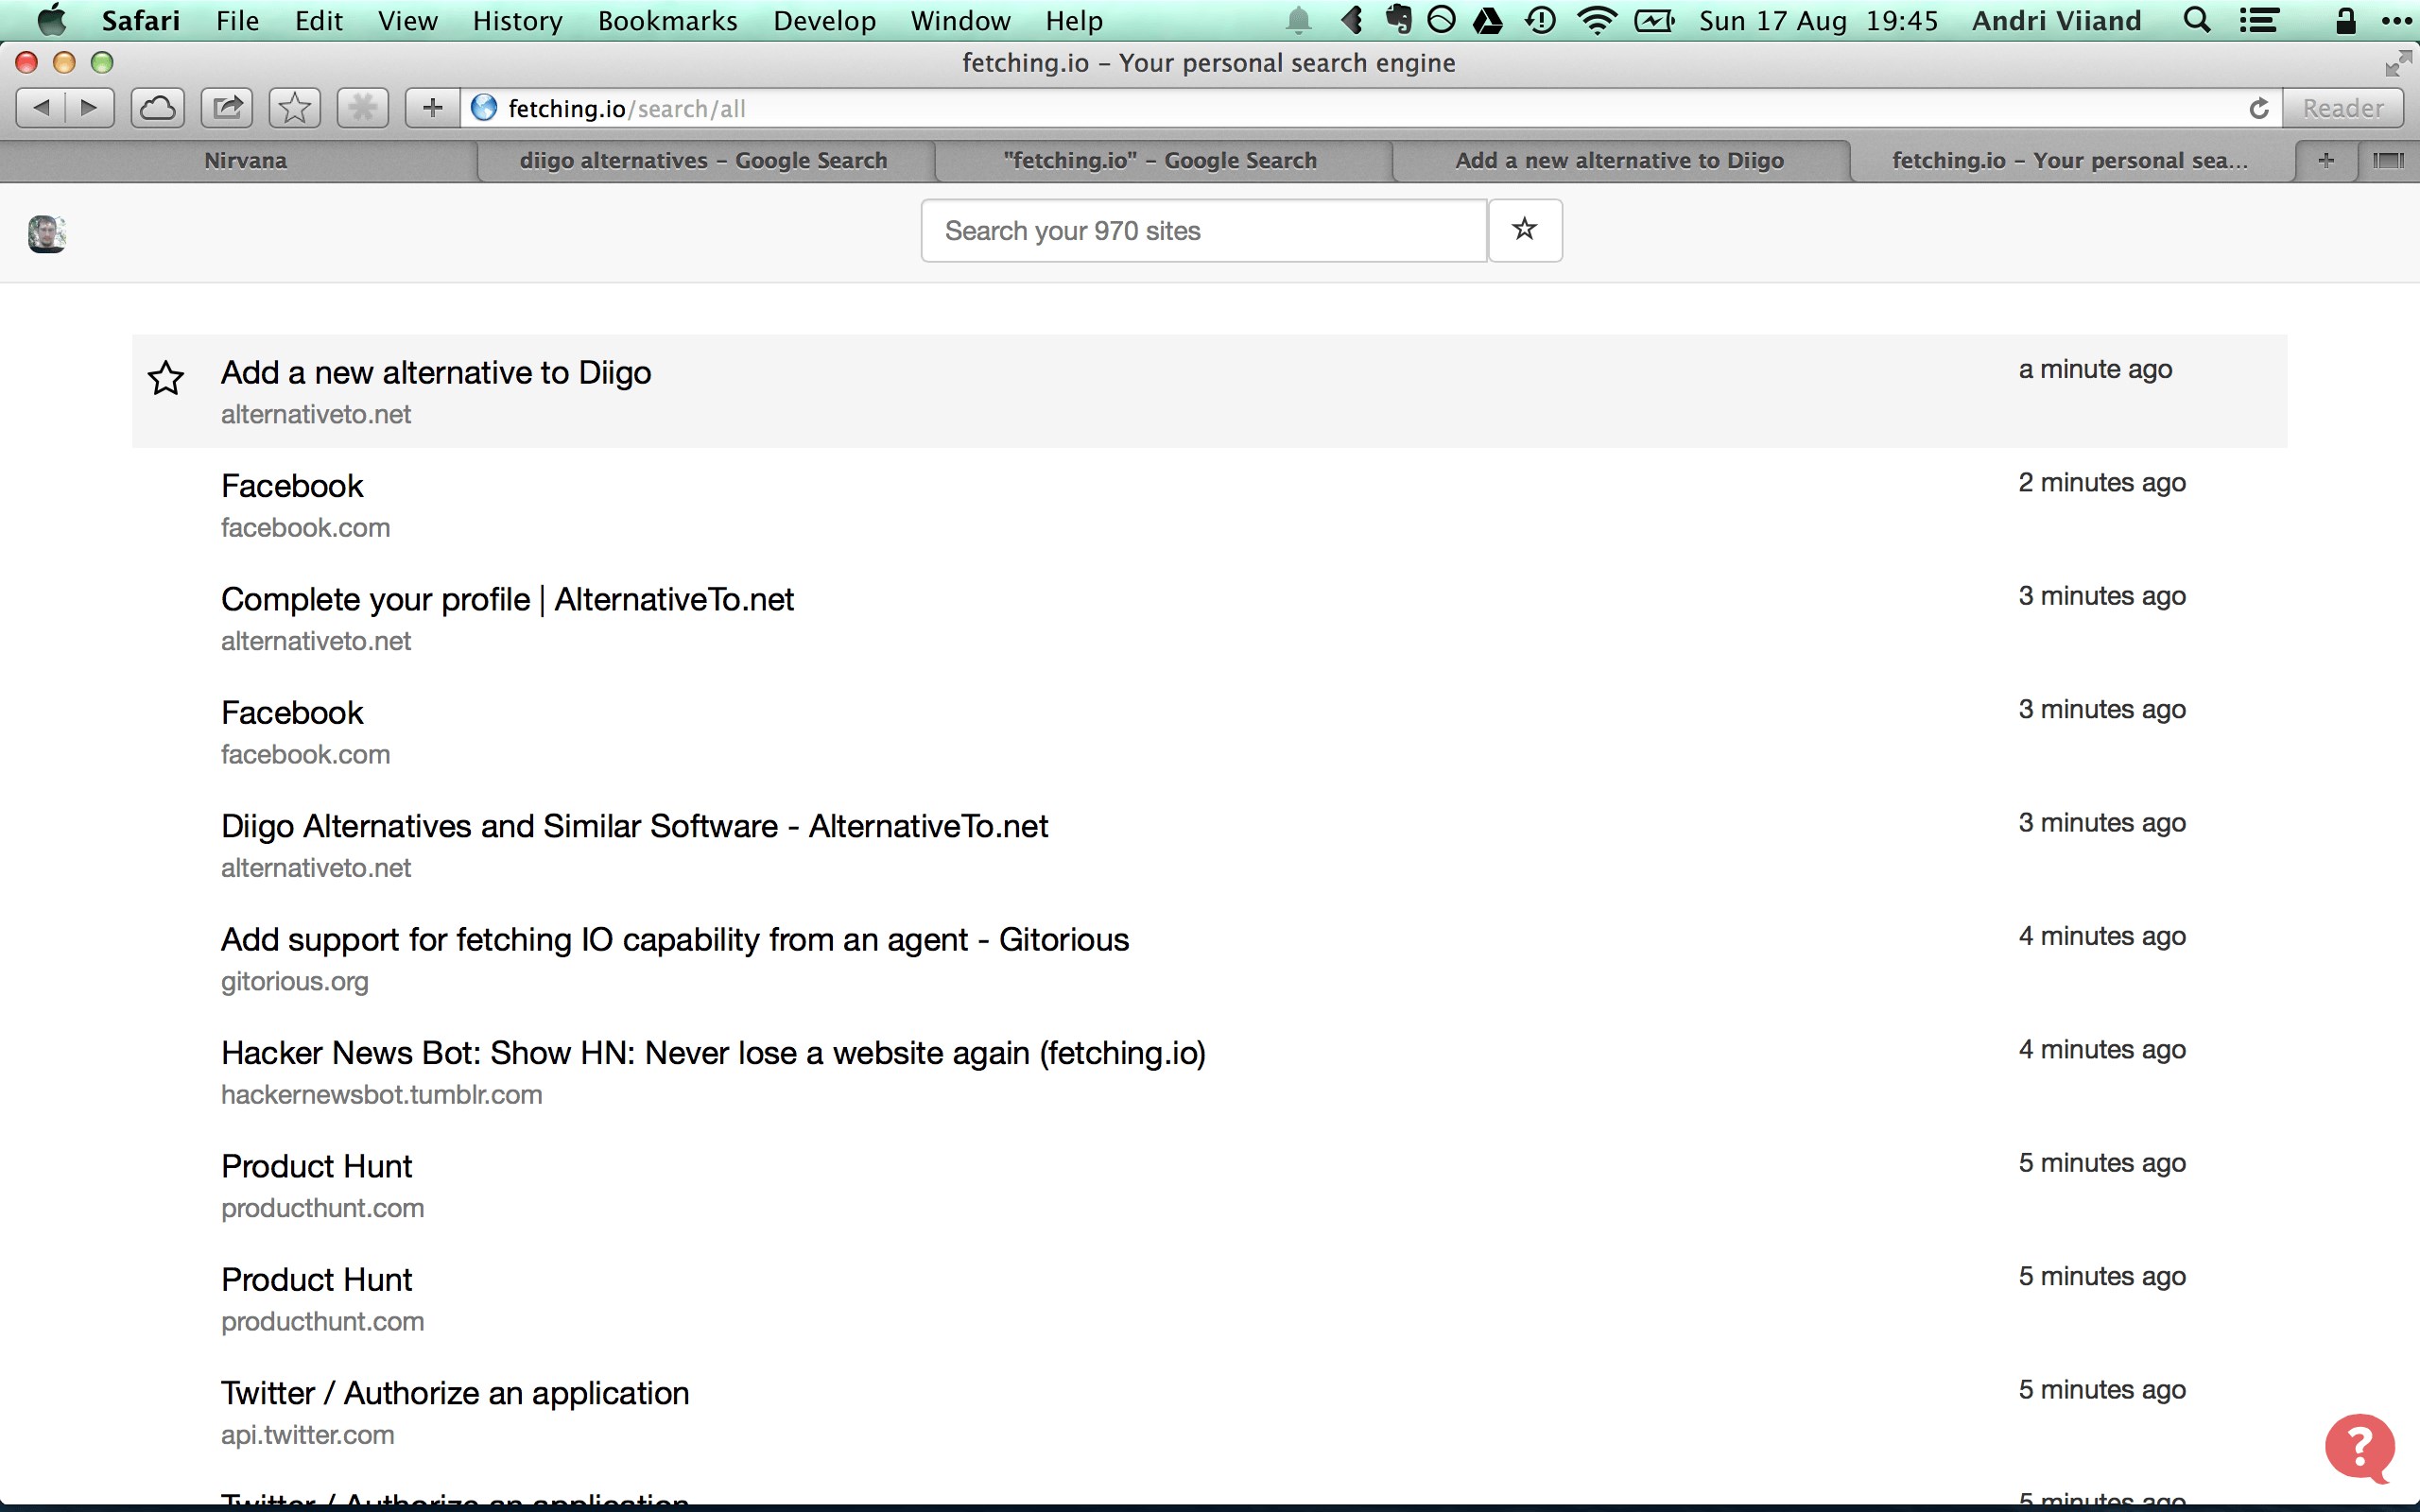Open the Bookmarks menu
Viewport: 2420px width, 1512px height.
[x=667, y=20]
